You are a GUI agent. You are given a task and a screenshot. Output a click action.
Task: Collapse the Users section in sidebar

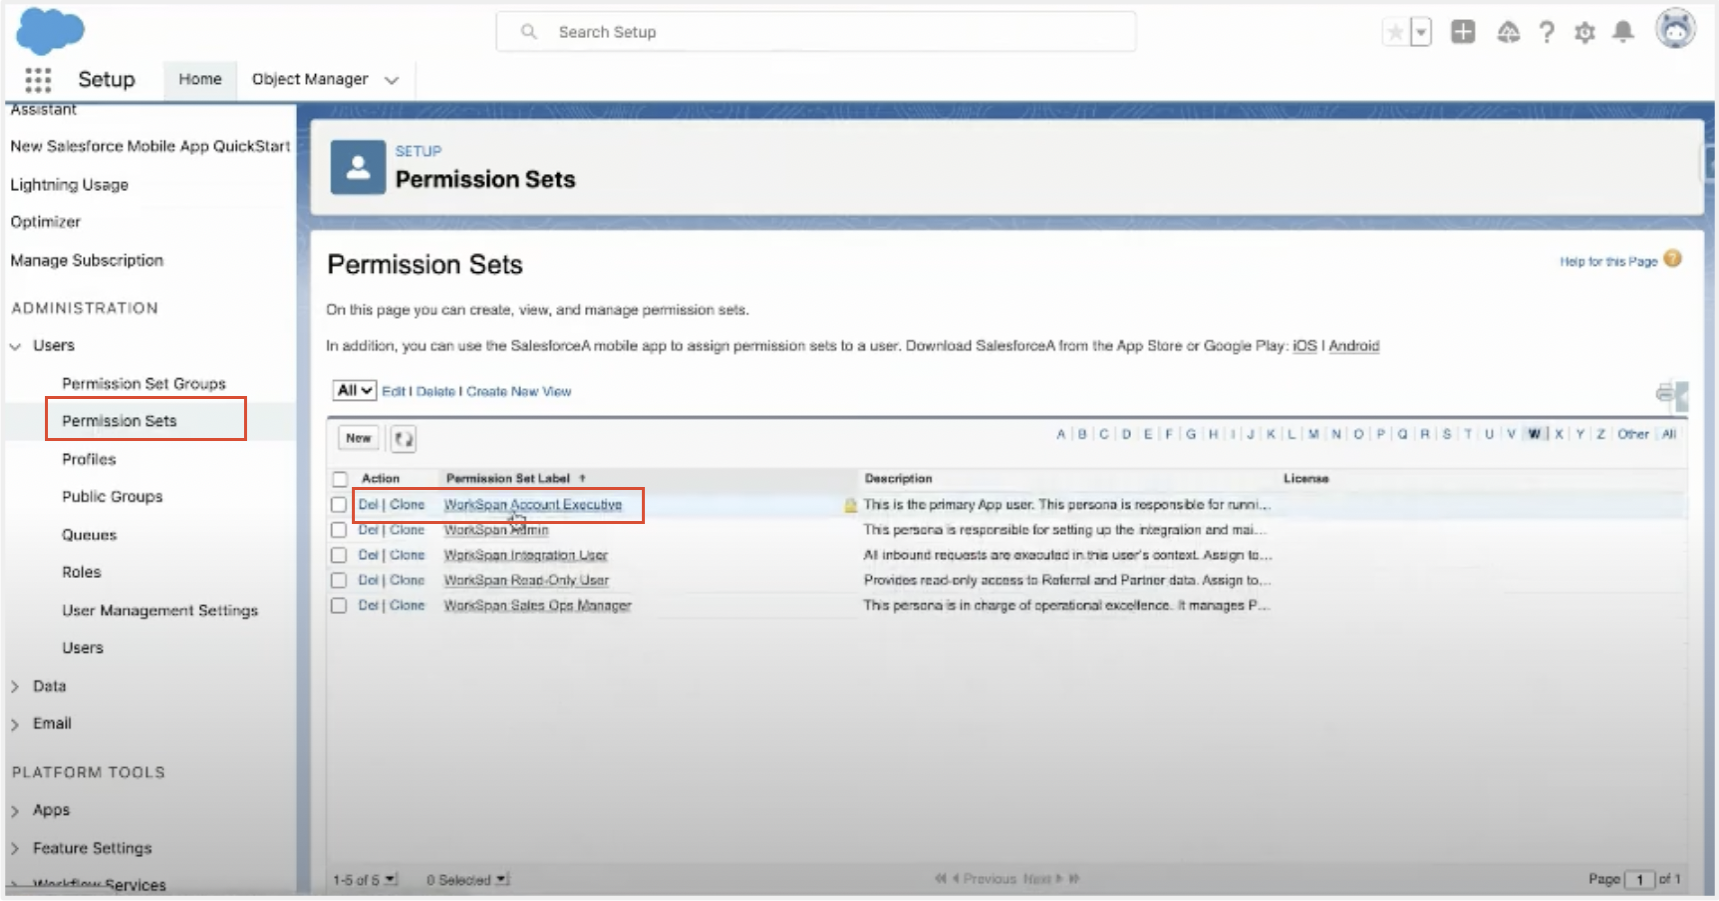[x=15, y=346]
